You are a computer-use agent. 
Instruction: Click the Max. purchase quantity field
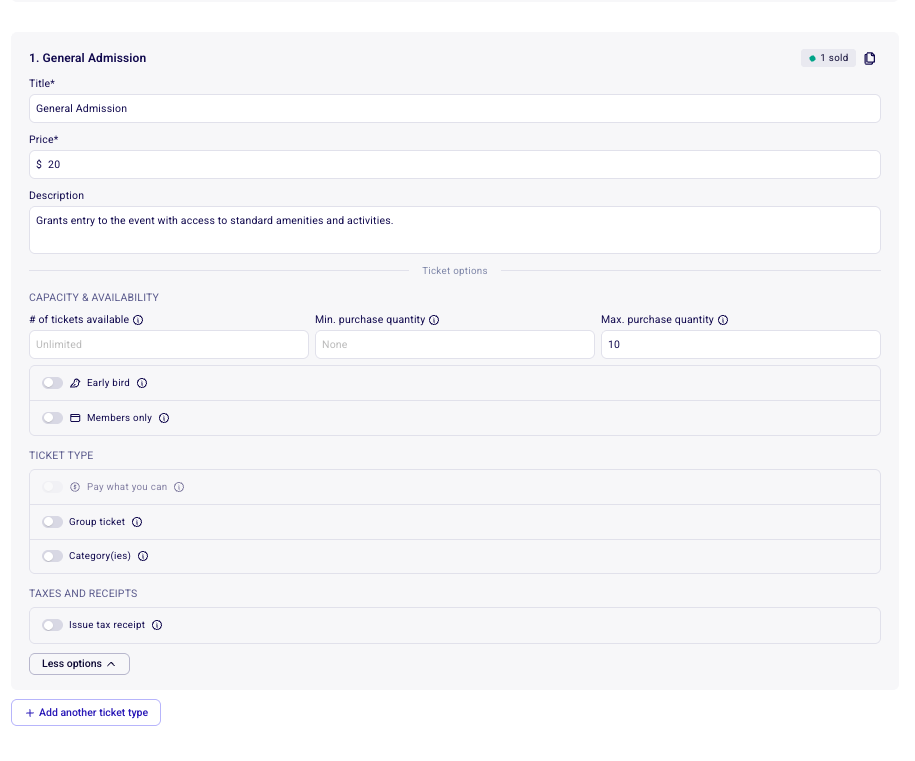pyautogui.click(x=741, y=344)
